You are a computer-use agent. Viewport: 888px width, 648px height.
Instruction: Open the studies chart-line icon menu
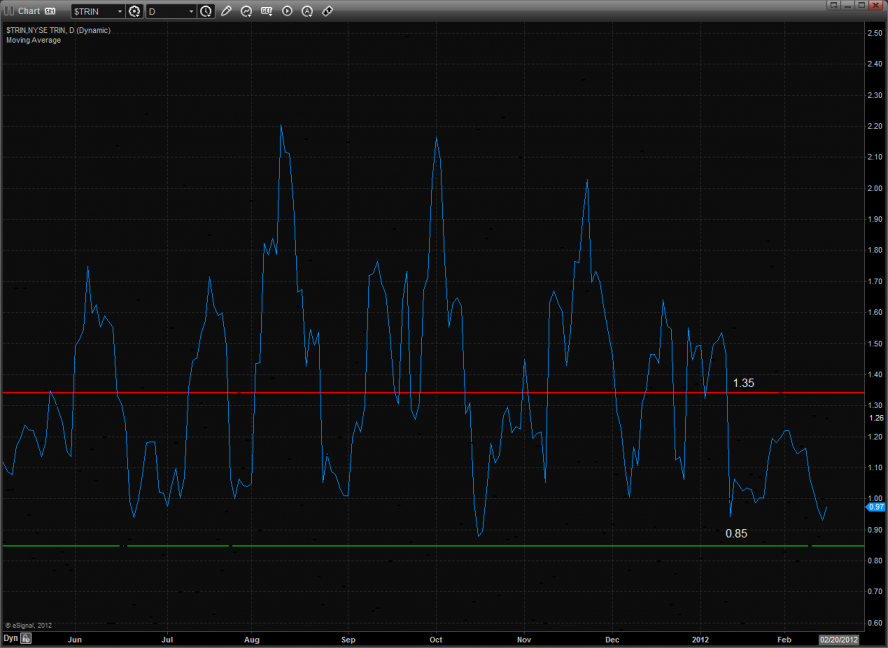tap(246, 11)
